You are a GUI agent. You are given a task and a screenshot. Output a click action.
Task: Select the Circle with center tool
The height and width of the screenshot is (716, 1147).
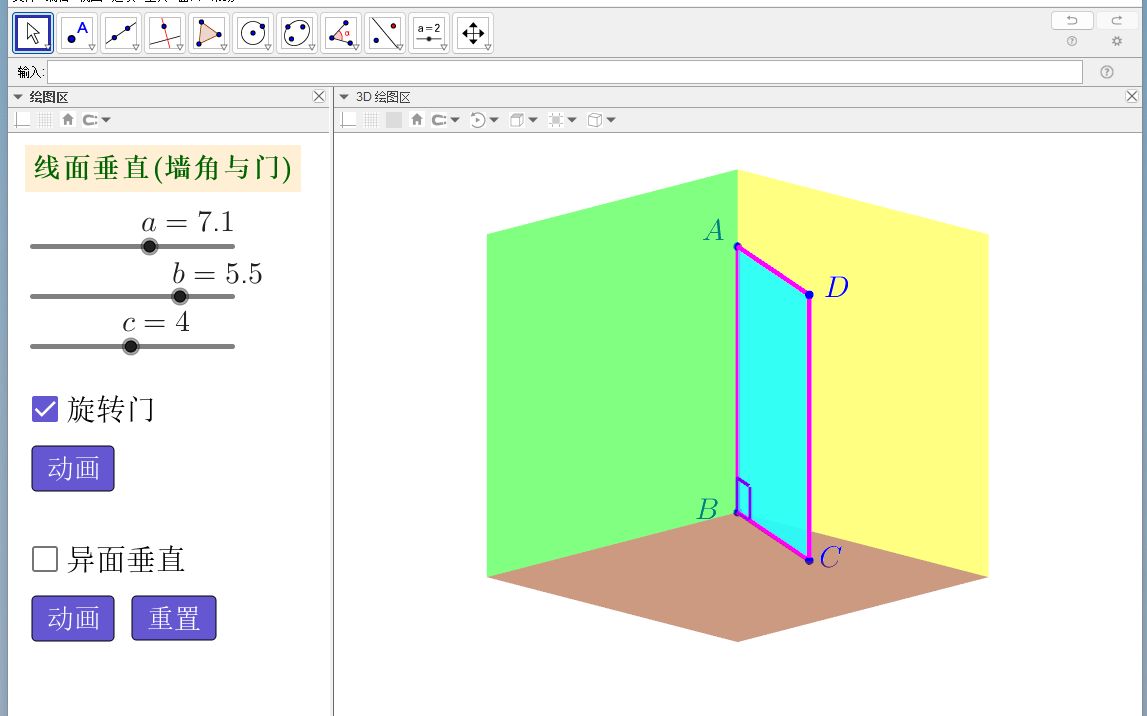pos(252,34)
